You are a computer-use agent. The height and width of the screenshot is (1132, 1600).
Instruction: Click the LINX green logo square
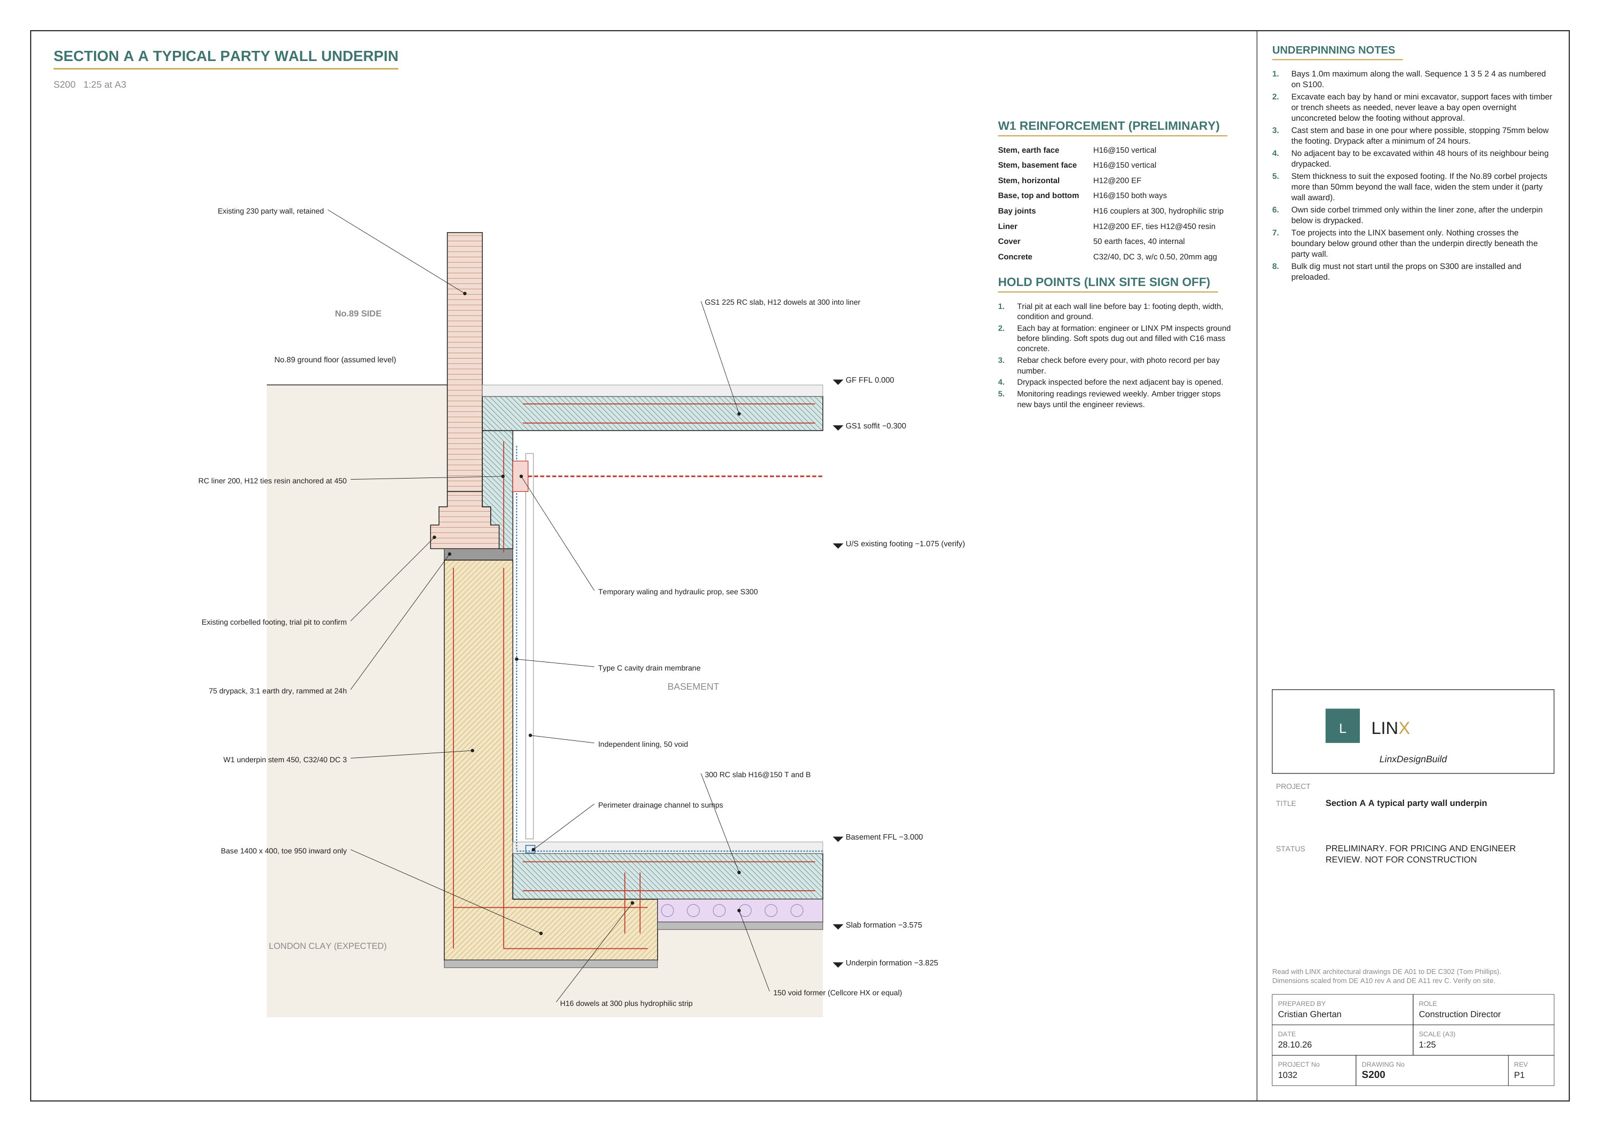coord(1342,726)
